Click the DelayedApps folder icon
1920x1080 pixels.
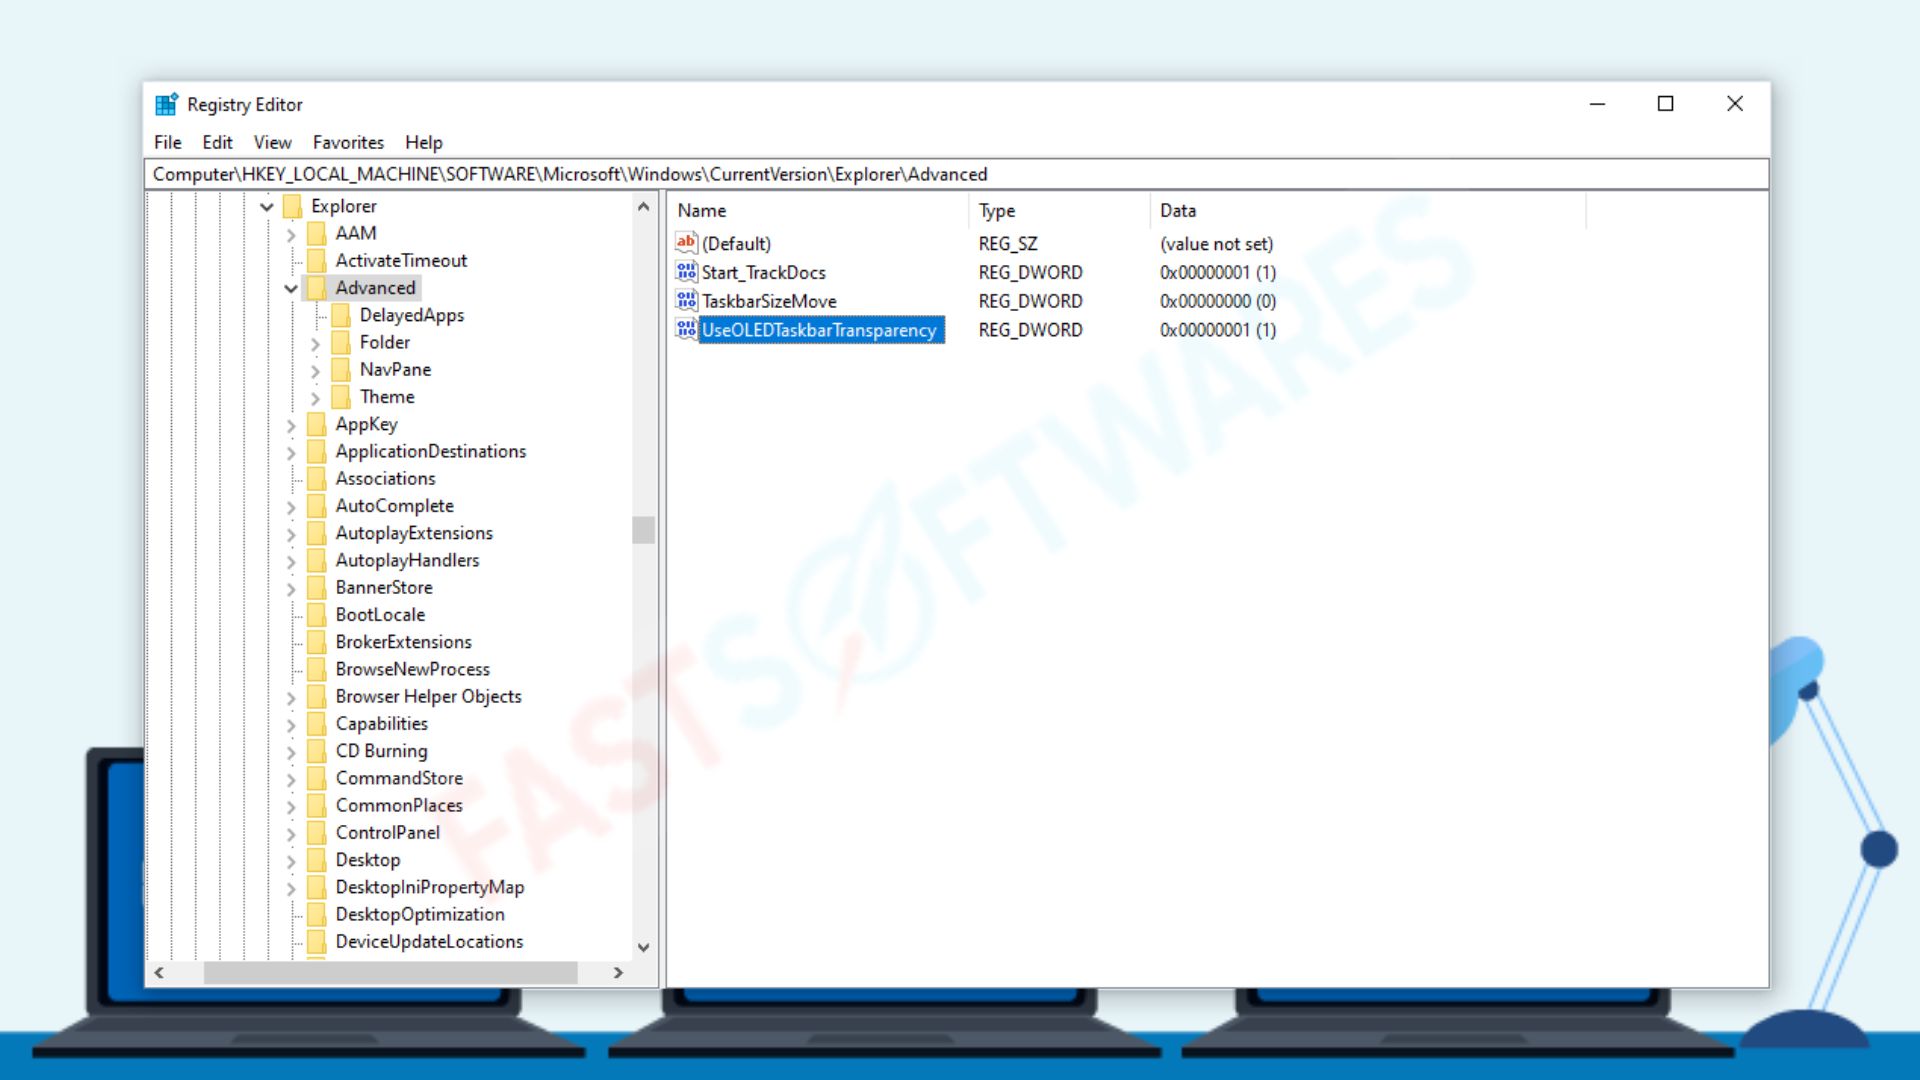click(x=341, y=315)
